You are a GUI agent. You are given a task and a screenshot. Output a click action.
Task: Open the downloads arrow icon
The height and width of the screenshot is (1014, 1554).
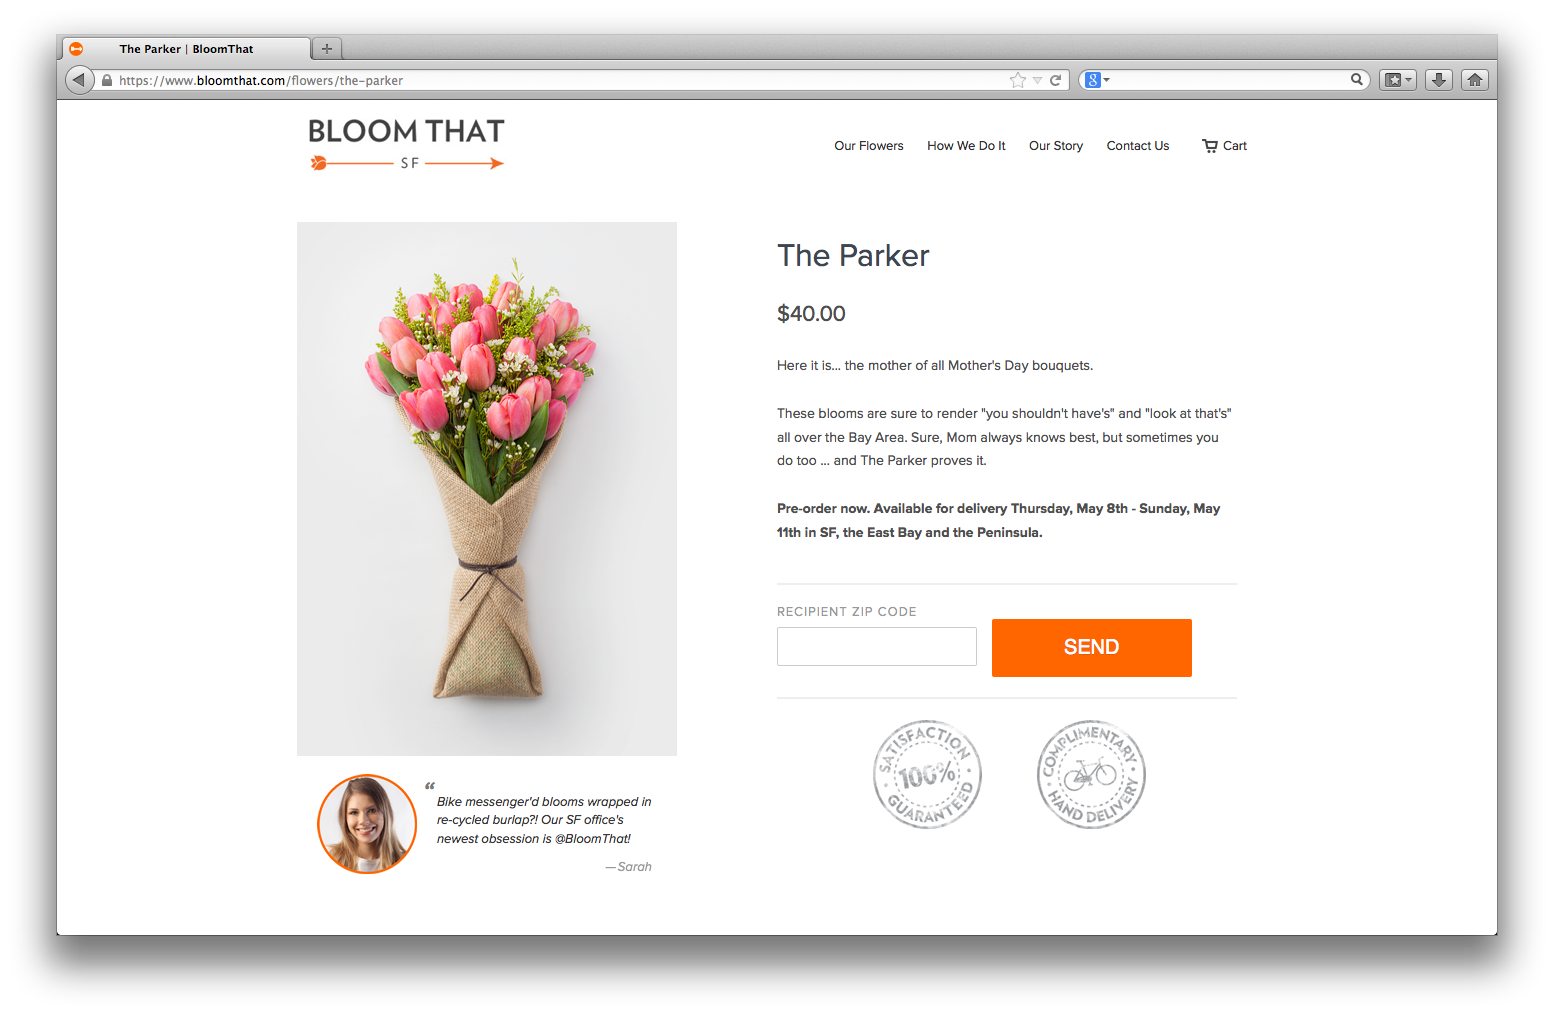(x=1439, y=80)
